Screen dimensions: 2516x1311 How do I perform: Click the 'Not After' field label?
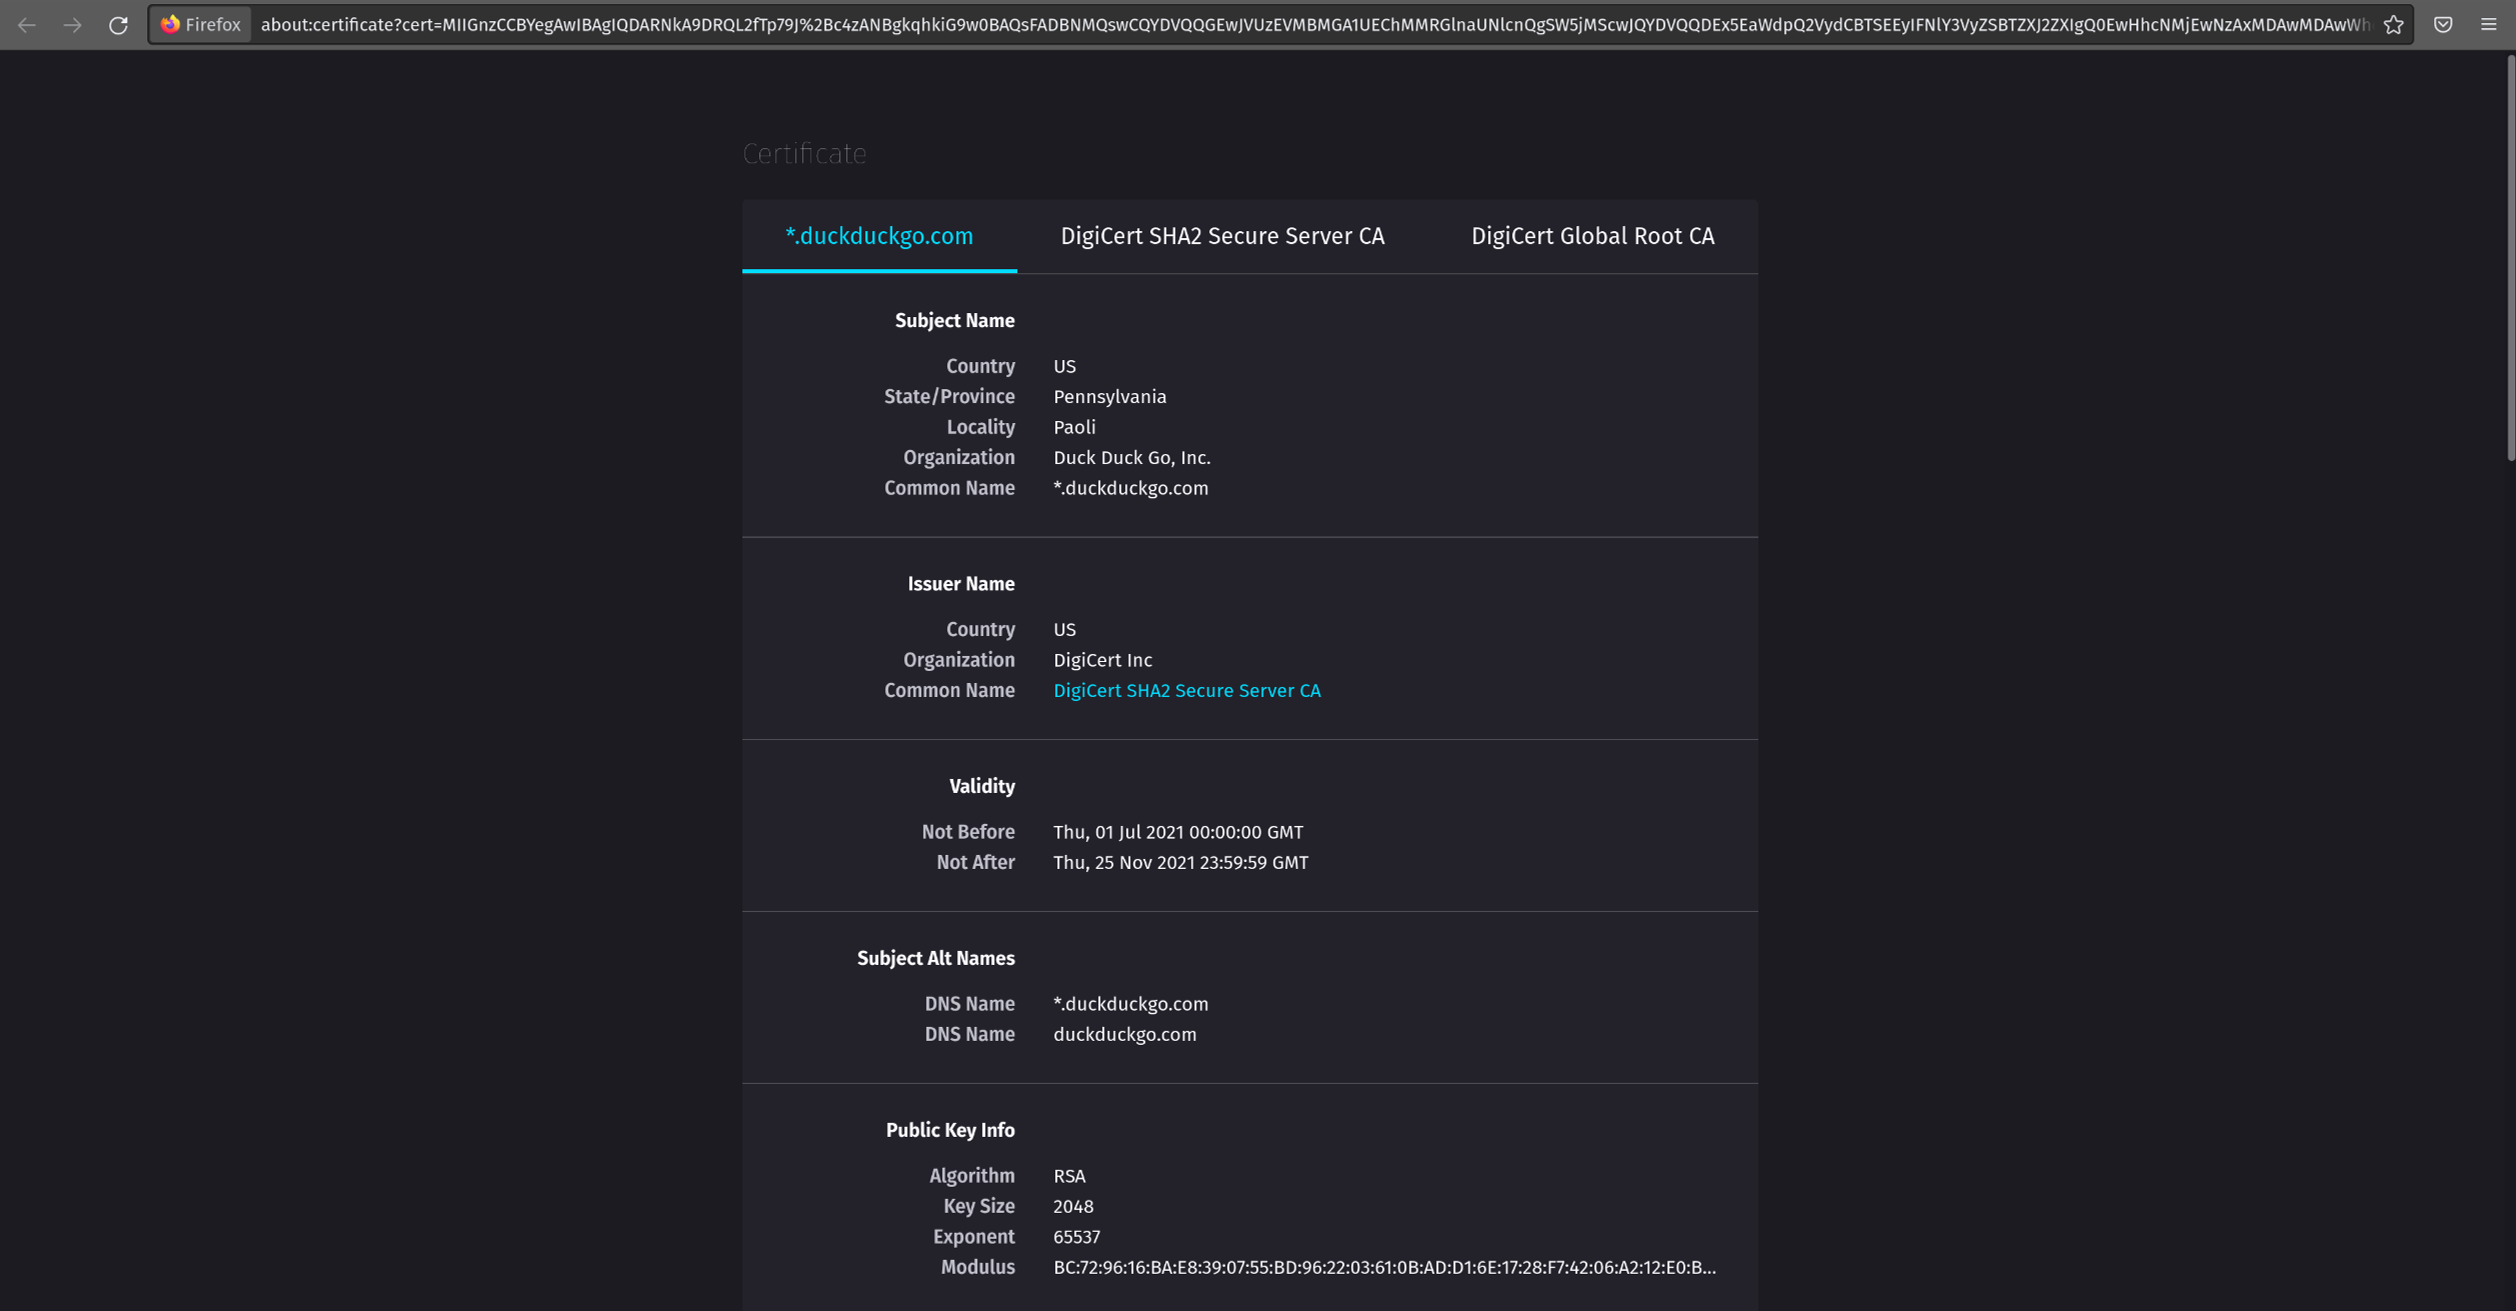pos(975,863)
